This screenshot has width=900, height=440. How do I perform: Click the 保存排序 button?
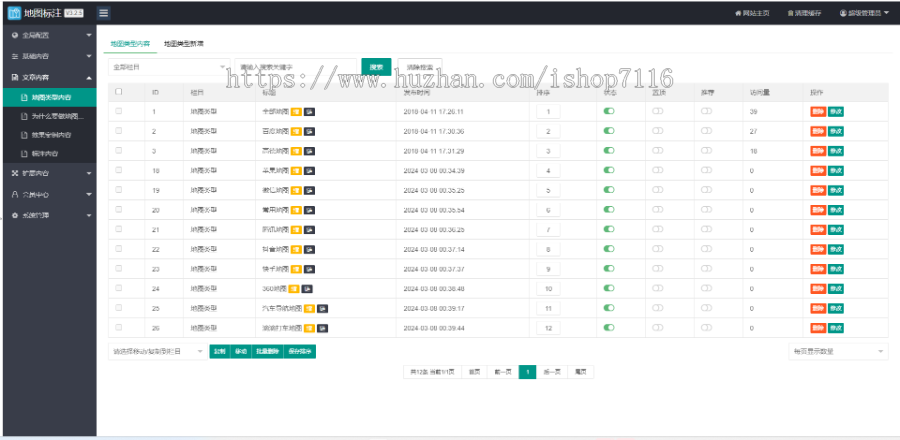[x=300, y=352]
